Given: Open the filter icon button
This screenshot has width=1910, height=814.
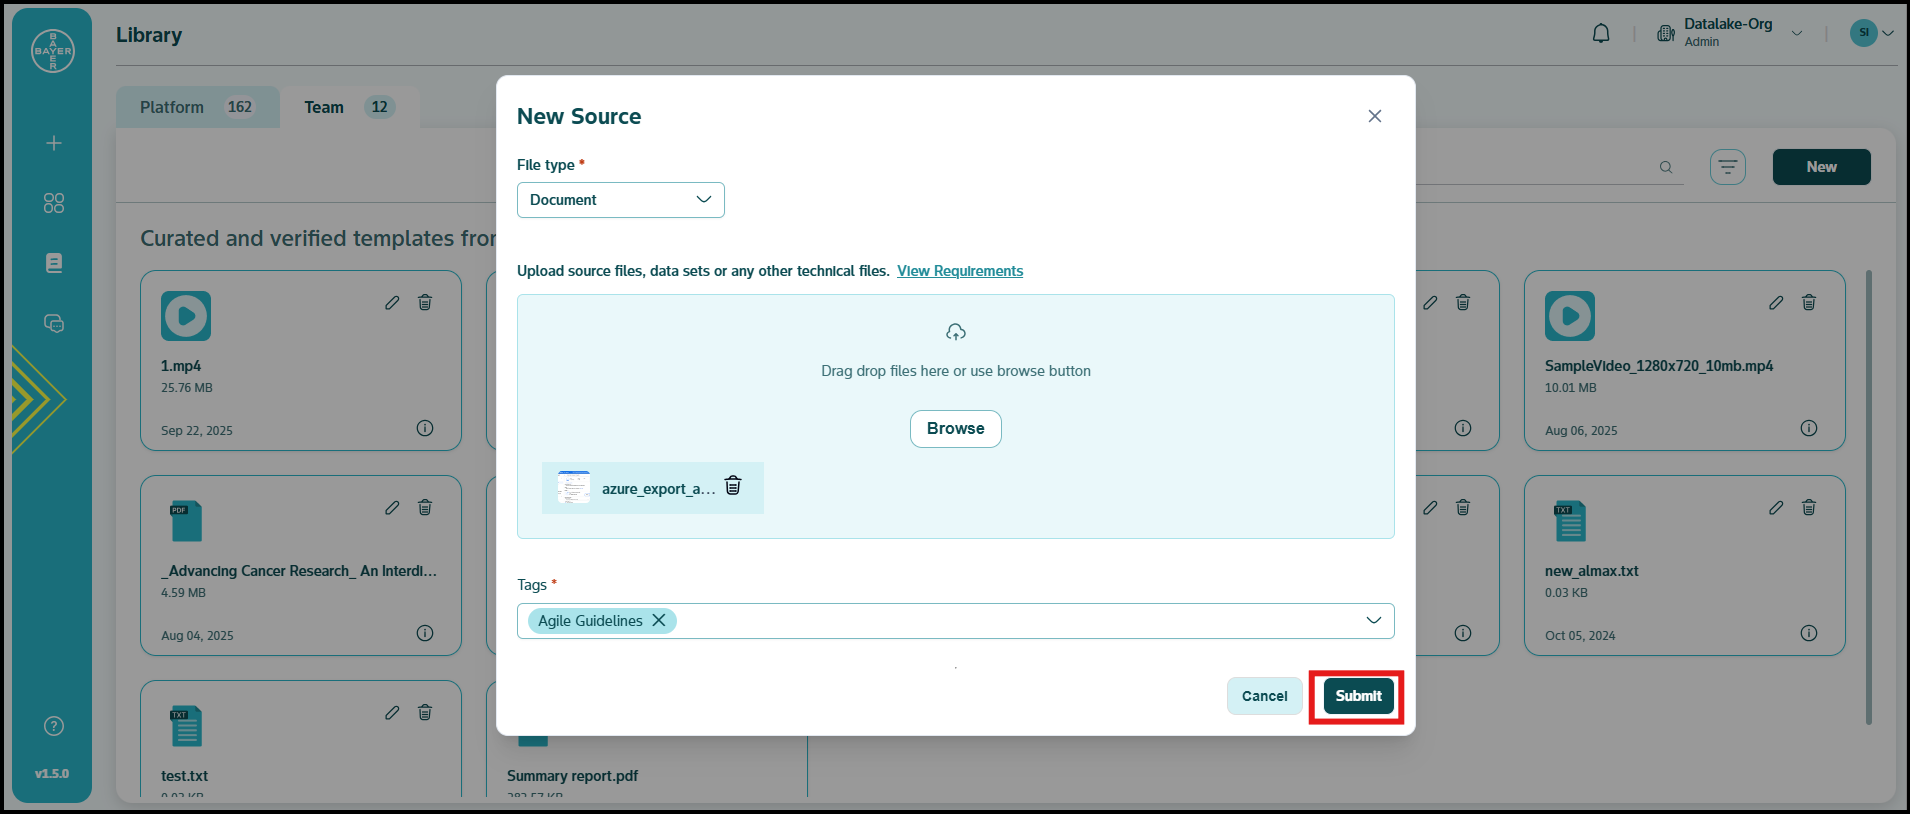Looking at the screenshot, I should pos(1728,167).
